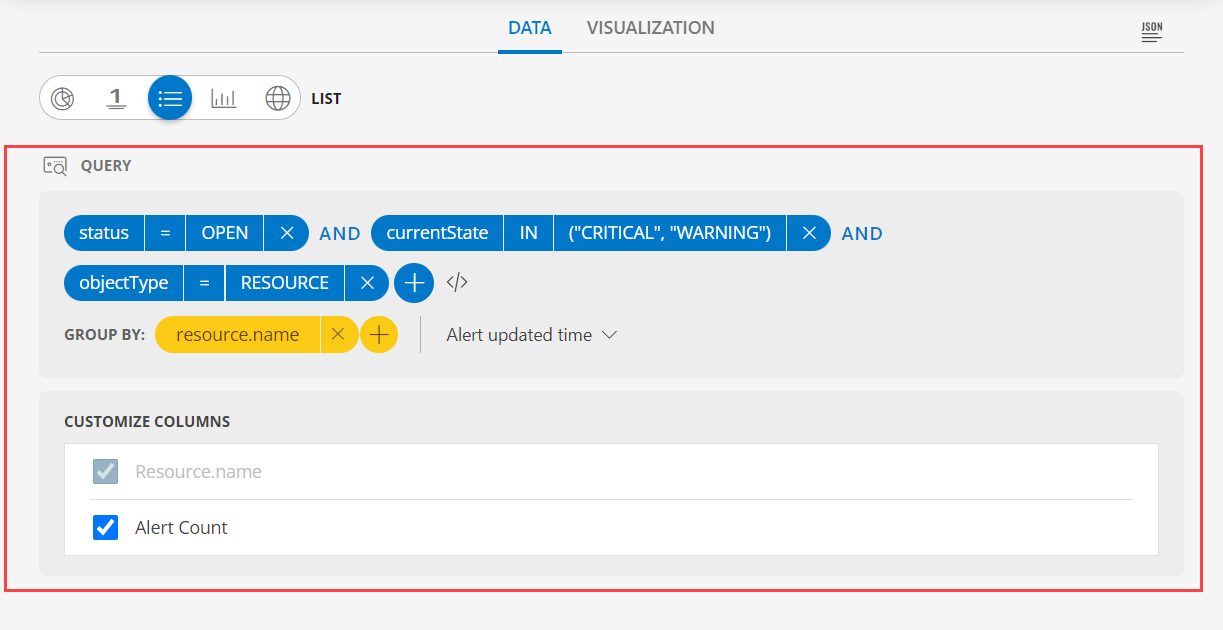Choose the single value visualization icon
Screen dimensions: 1223x630
tap(116, 98)
